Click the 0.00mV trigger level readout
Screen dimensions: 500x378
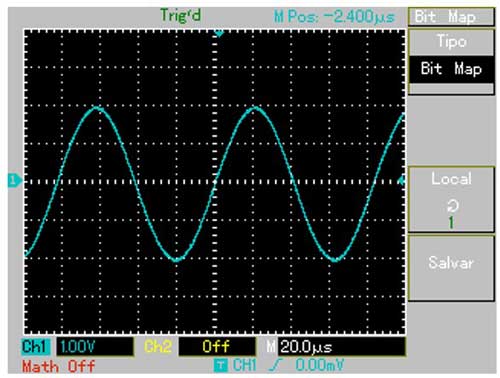(319, 366)
